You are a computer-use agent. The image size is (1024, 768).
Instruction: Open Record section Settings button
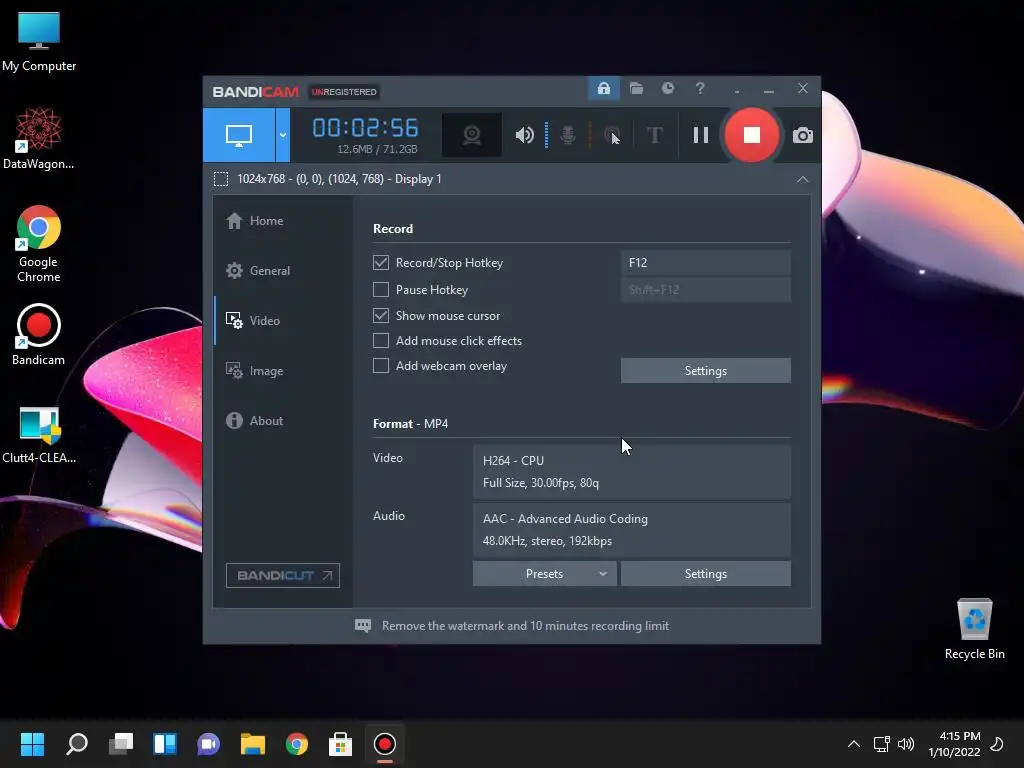coord(705,370)
